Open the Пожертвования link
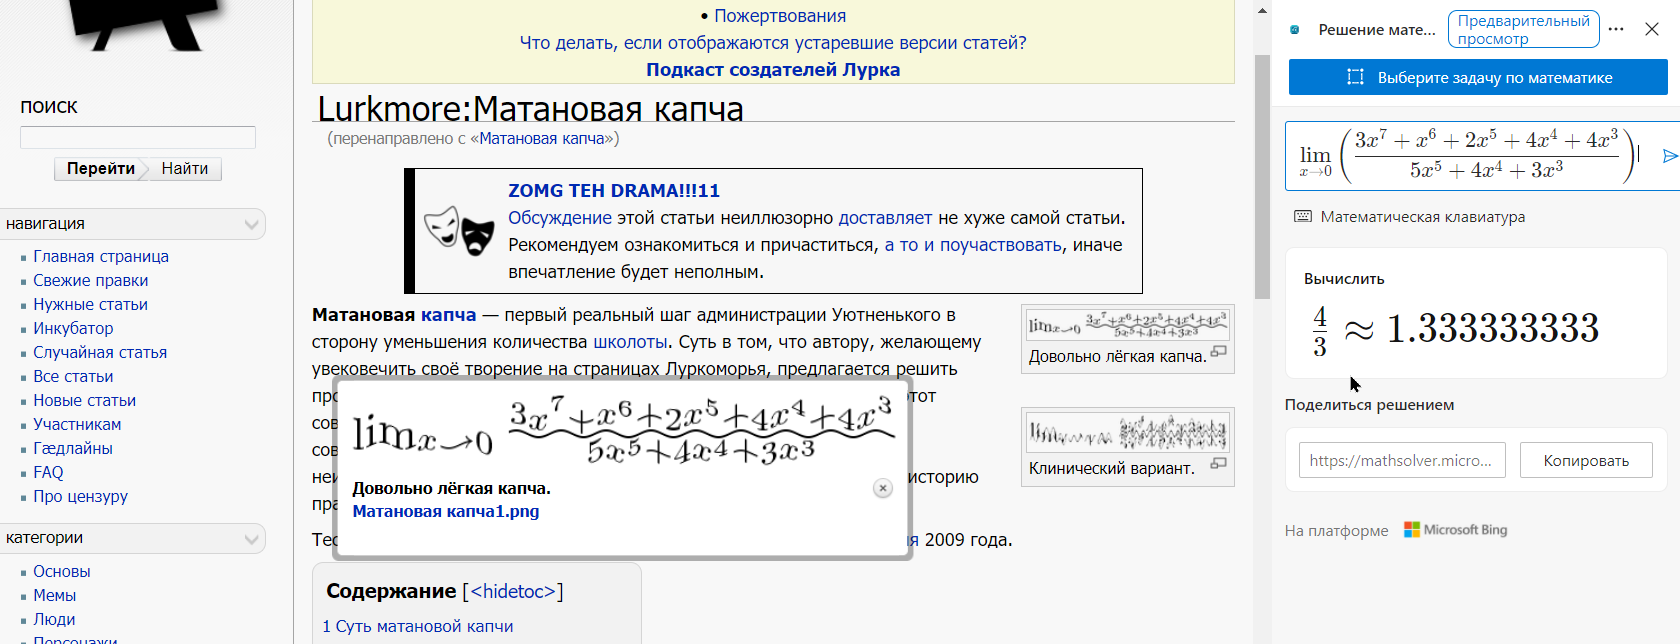 pyautogui.click(x=780, y=16)
